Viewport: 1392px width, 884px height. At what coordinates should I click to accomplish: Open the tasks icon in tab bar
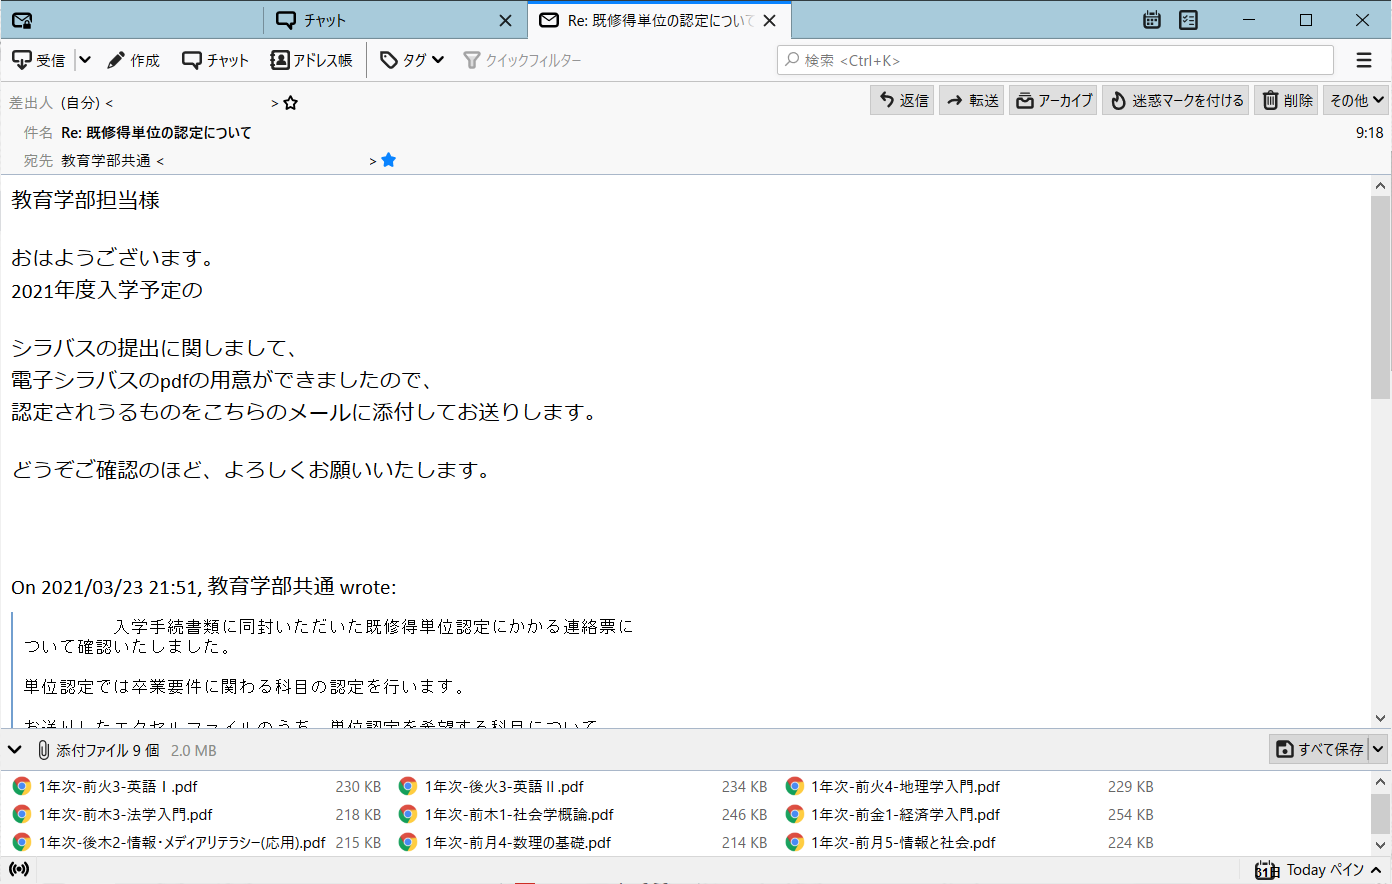[x=1188, y=20]
